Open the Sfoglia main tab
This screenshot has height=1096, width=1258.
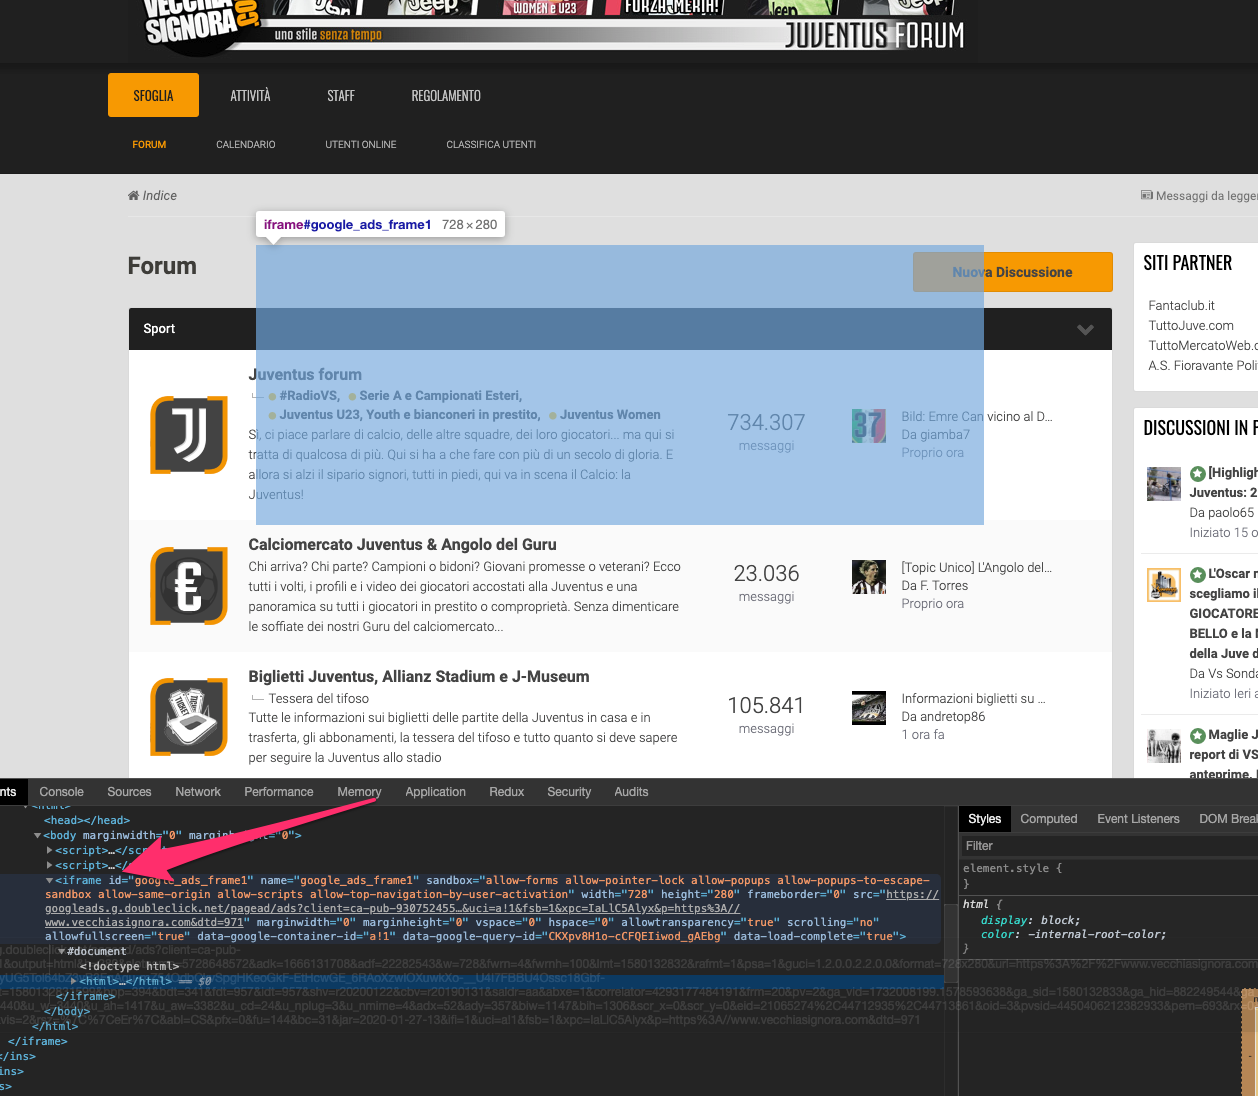pyautogui.click(x=153, y=95)
